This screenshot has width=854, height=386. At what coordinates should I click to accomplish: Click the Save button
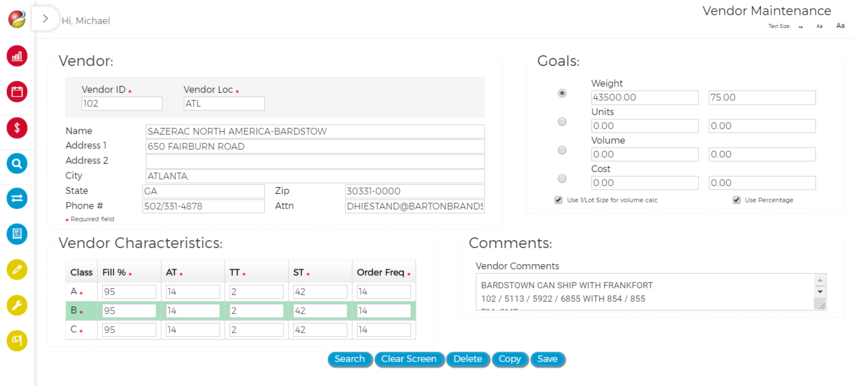(547, 359)
